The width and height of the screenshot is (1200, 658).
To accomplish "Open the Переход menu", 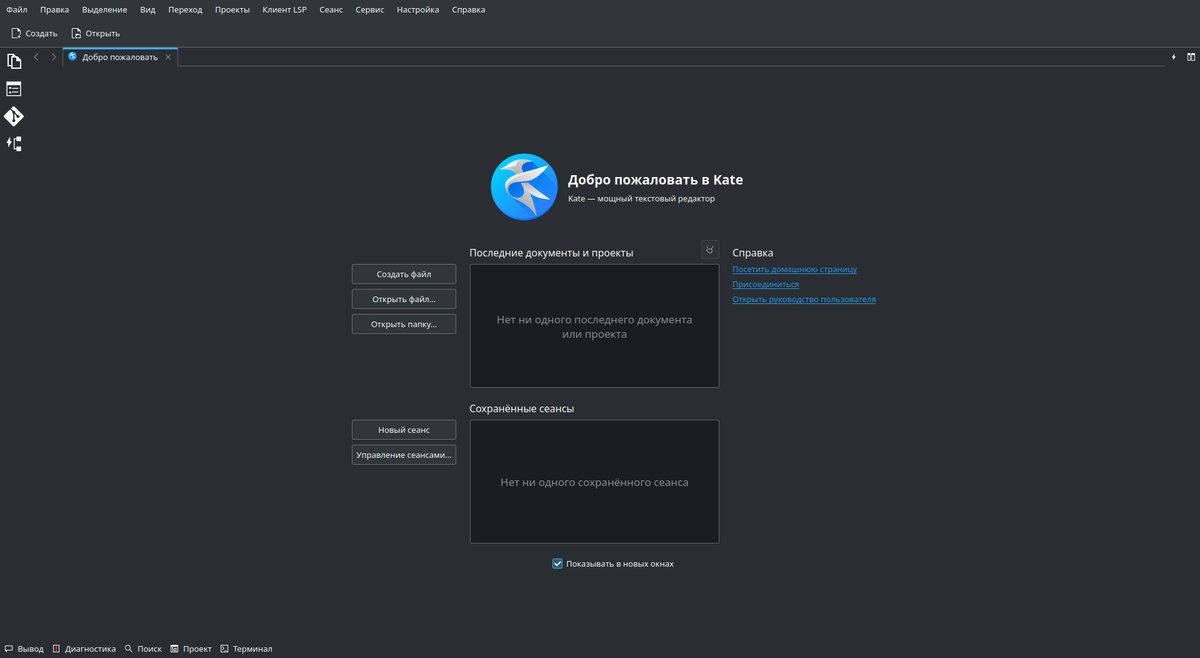I will click(185, 9).
